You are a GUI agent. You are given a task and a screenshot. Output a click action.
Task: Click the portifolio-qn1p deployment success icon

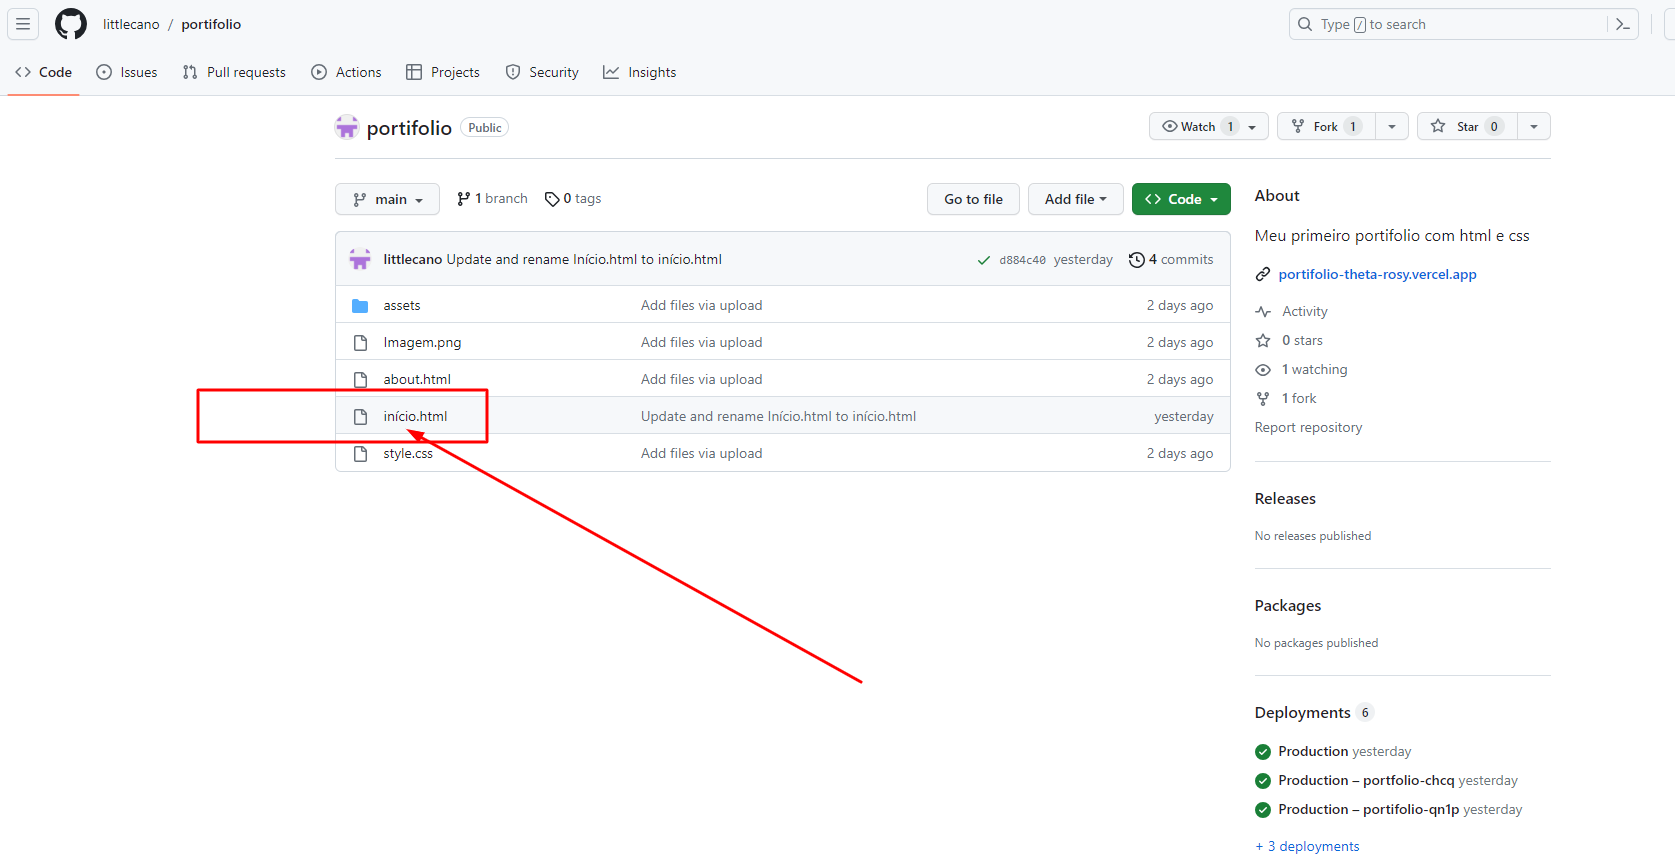(x=1263, y=810)
